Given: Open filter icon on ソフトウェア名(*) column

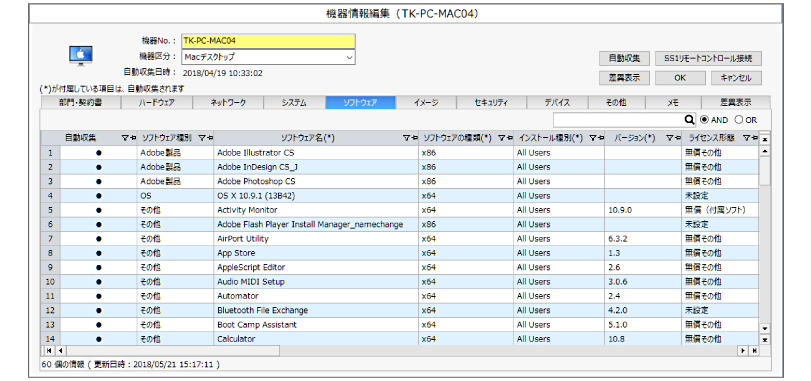Looking at the screenshot, I should coord(407,138).
